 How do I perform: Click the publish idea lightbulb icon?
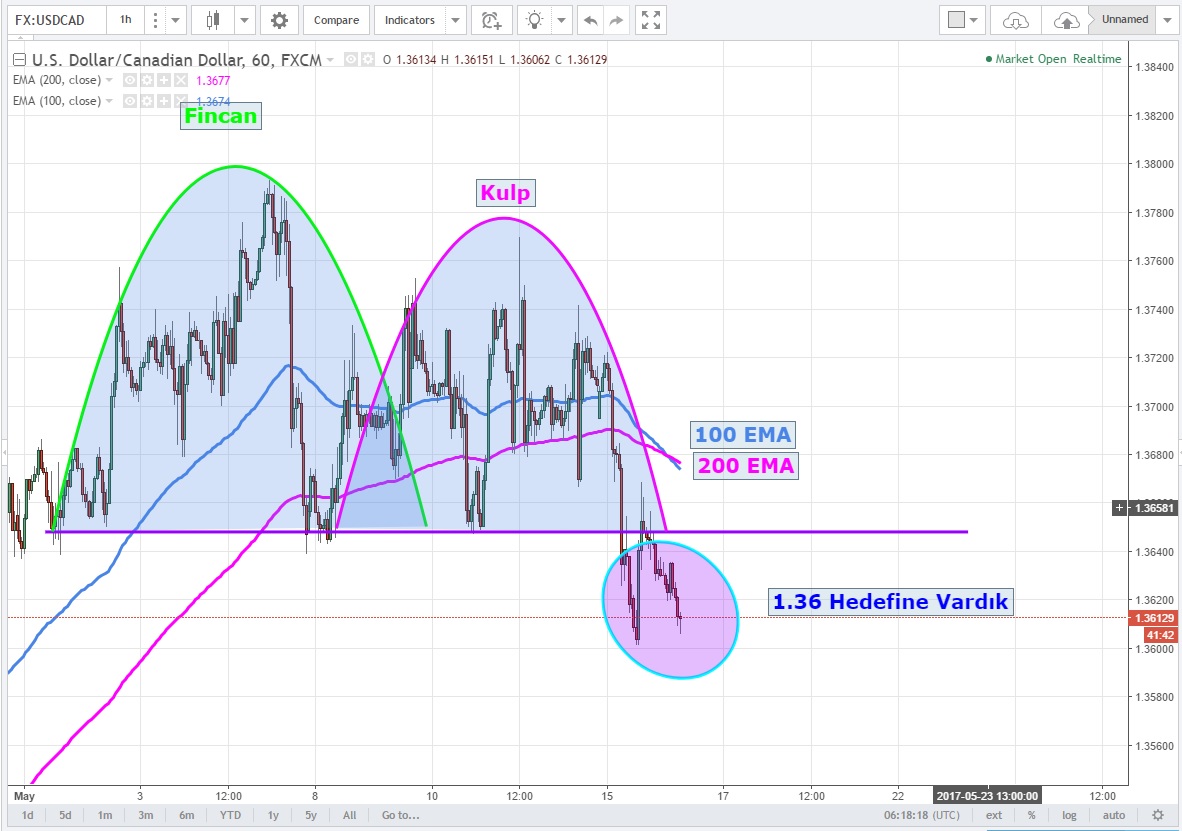pyautogui.click(x=536, y=20)
